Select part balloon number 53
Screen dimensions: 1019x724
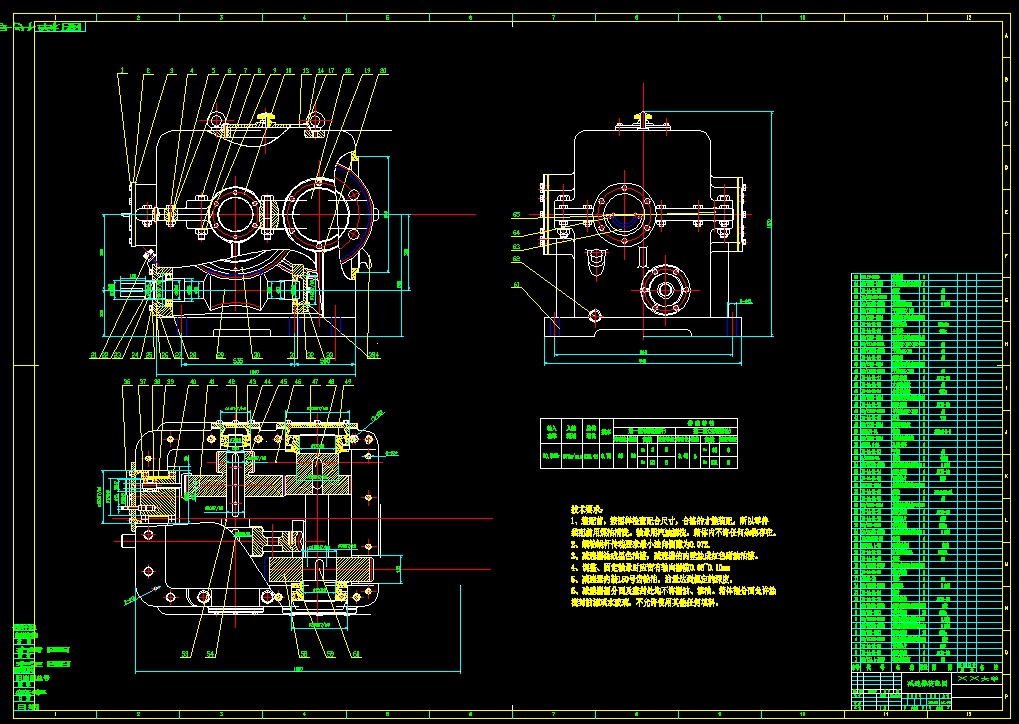click(x=185, y=654)
